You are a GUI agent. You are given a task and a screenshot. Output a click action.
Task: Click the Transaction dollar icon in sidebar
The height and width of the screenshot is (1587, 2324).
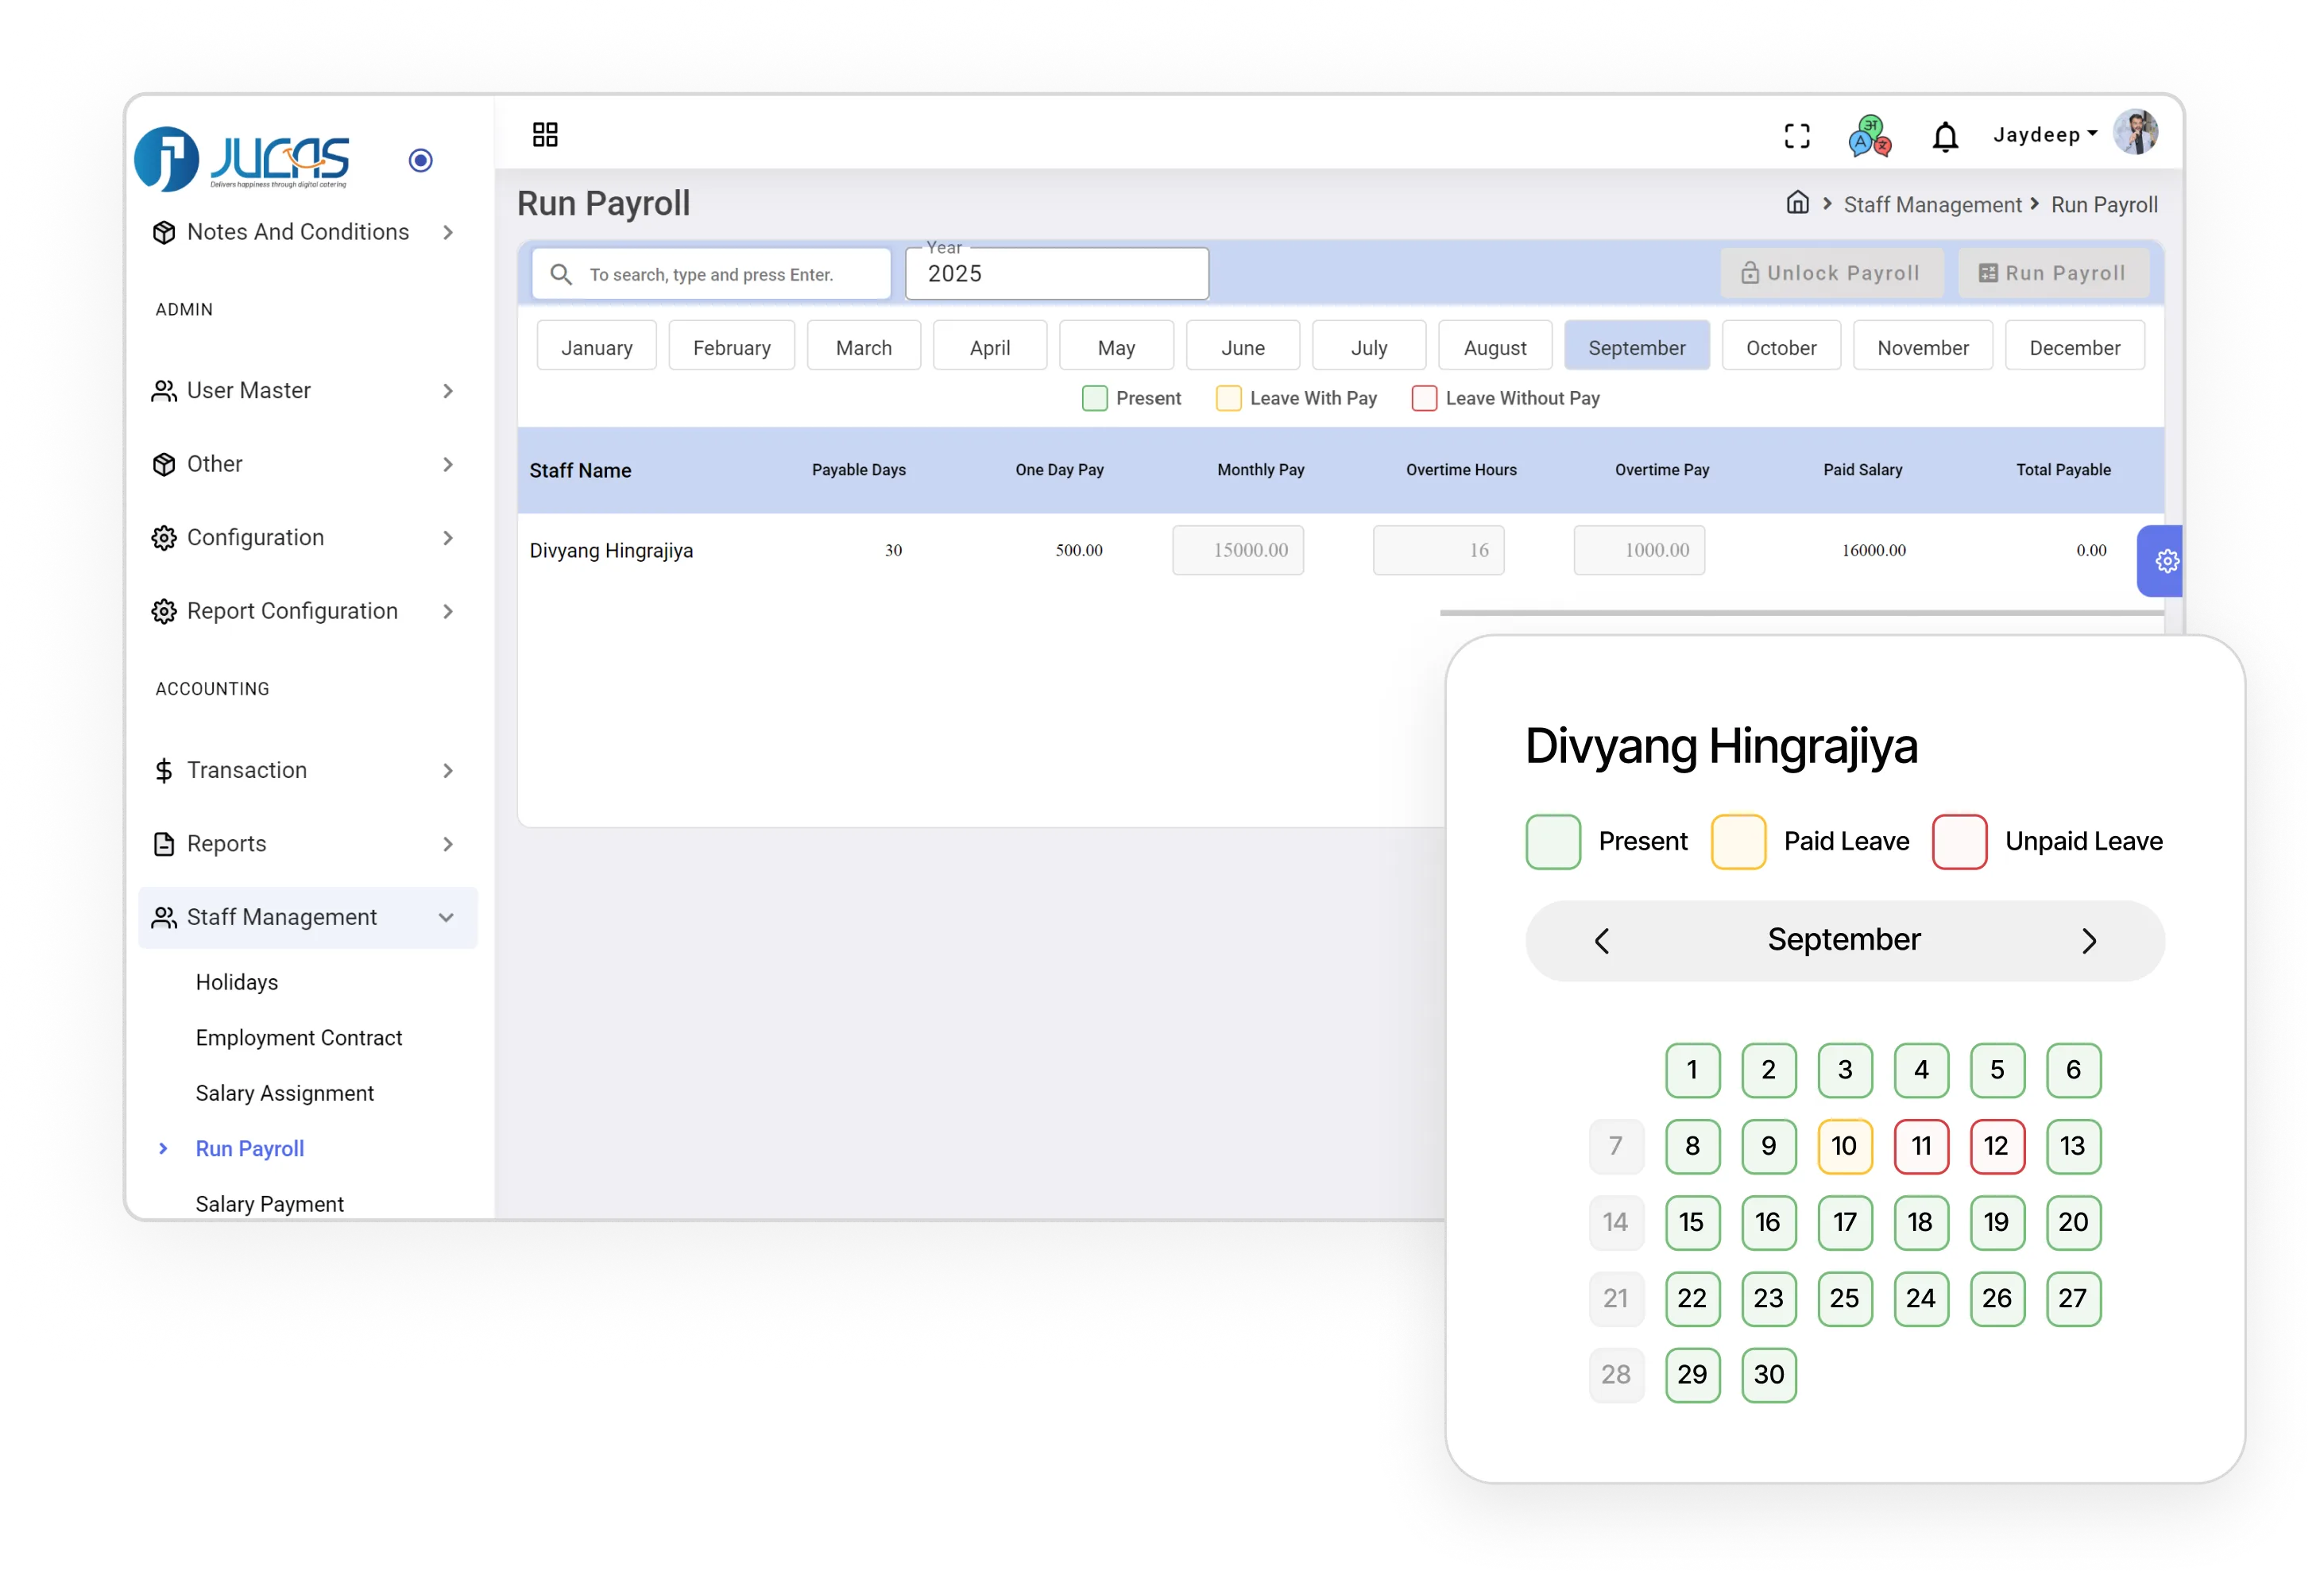pyautogui.click(x=165, y=770)
